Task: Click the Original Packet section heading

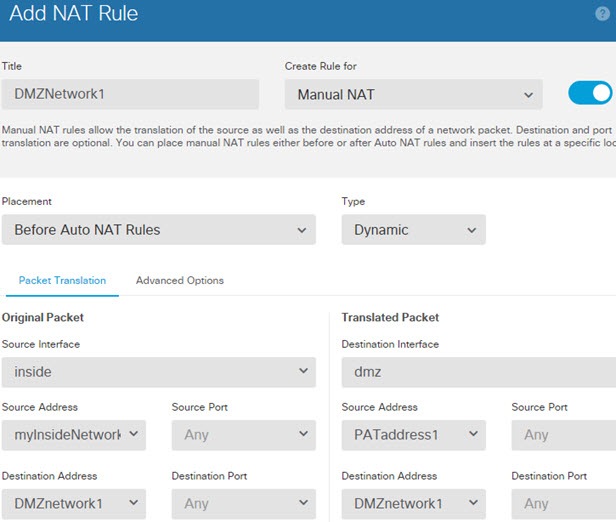Action: click(42, 317)
